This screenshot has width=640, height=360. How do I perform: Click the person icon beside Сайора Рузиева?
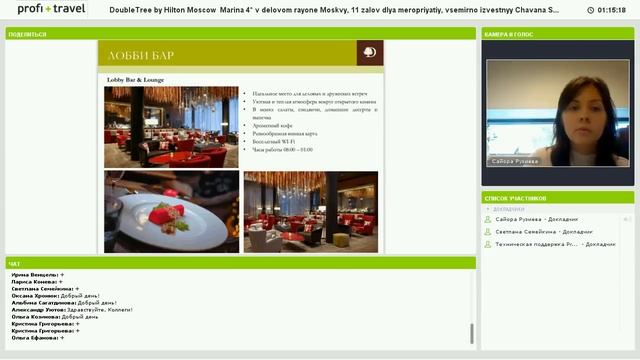coord(487,220)
